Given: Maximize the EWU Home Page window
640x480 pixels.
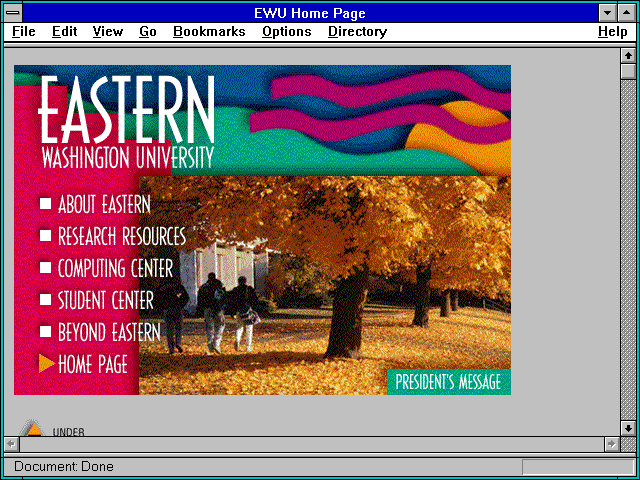Looking at the screenshot, I should 627,13.
